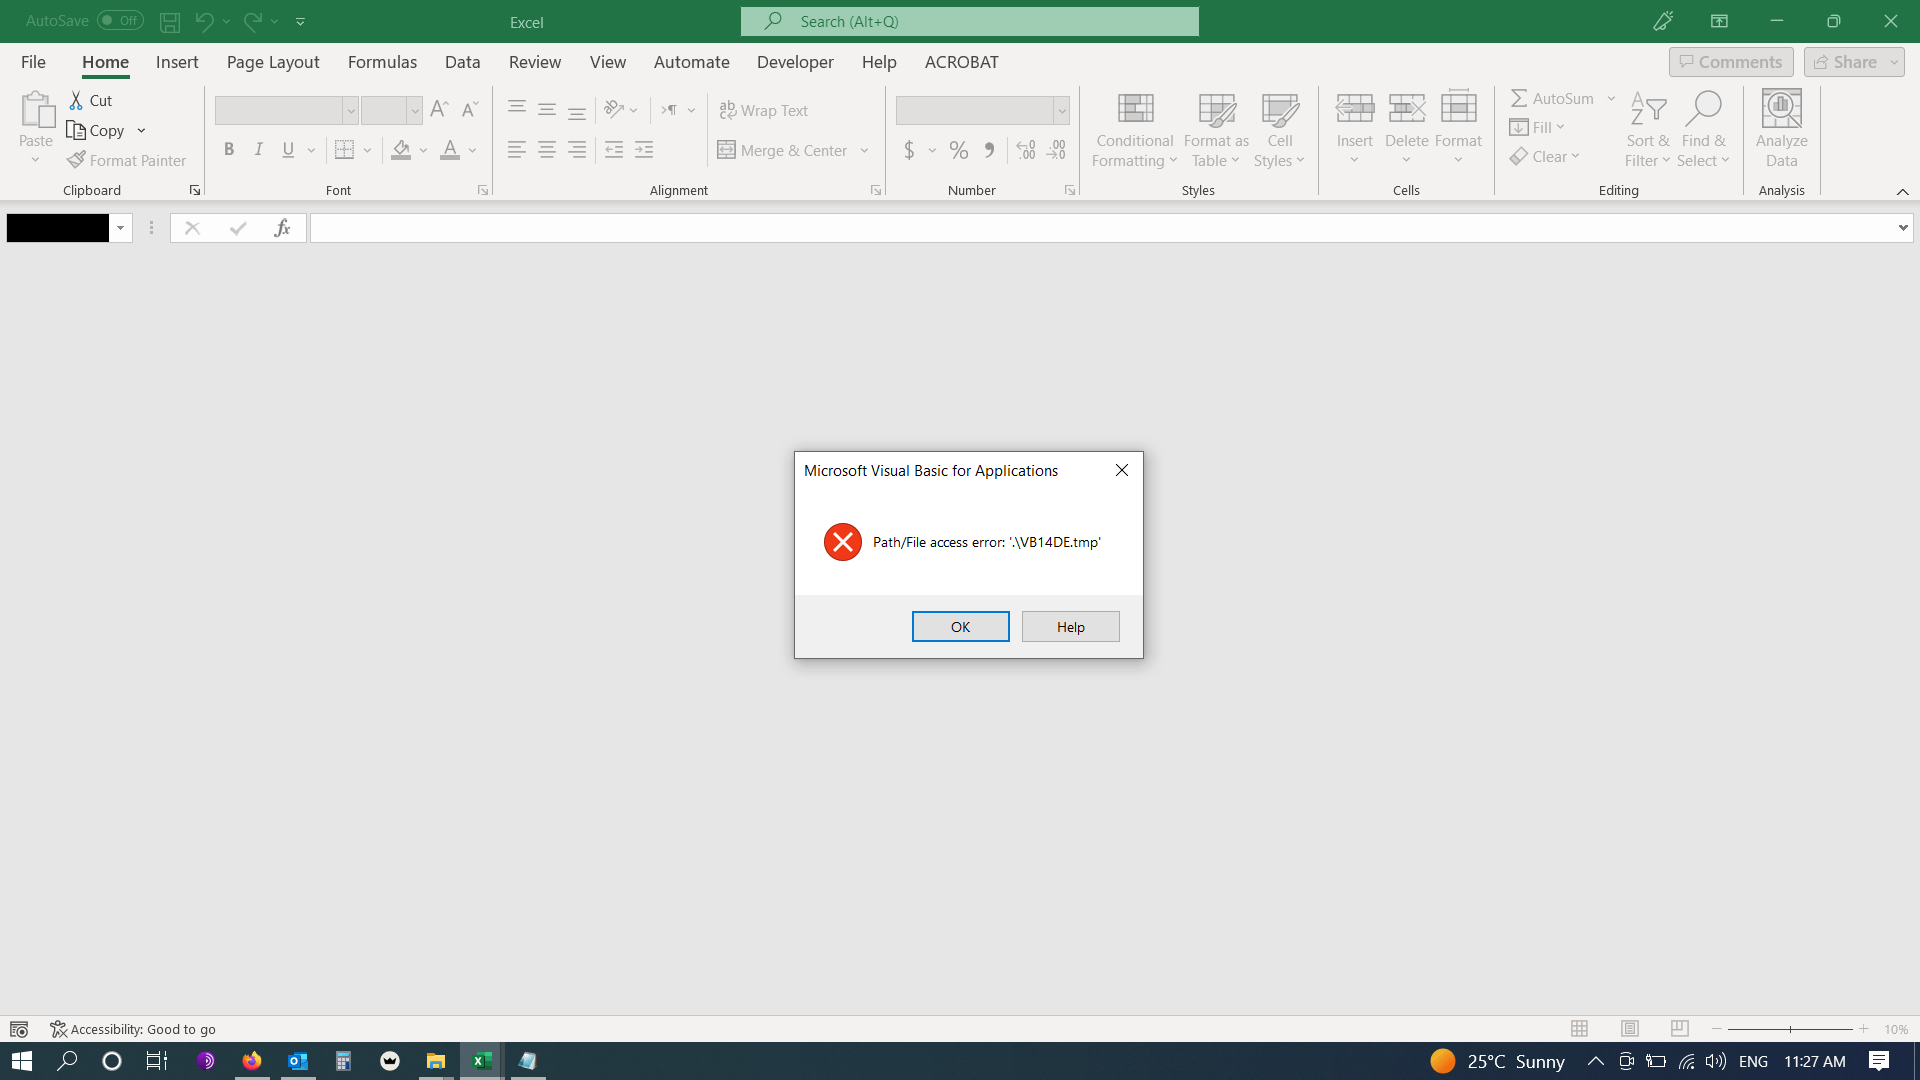Viewport: 1920px width, 1080px height.
Task: Click the Center align icon
Action: click(547, 150)
